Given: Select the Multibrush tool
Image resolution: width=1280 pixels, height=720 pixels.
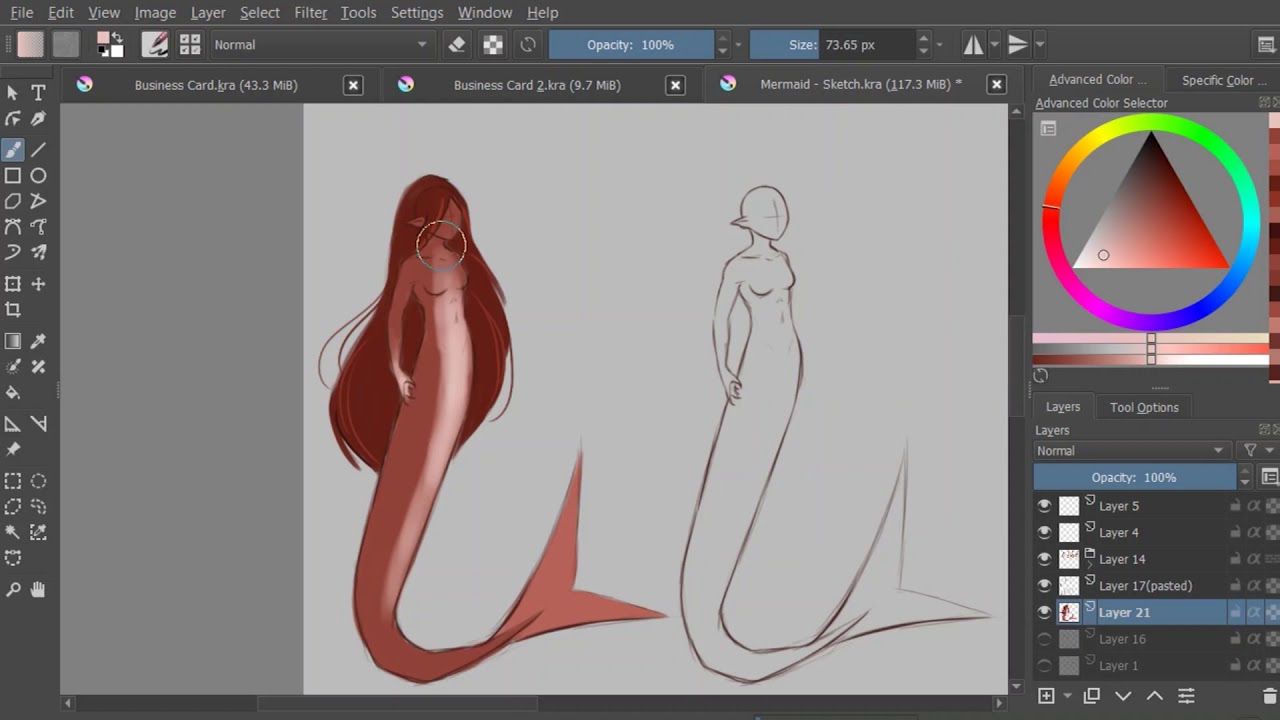Looking at the screenshot, I should (38, 253).
